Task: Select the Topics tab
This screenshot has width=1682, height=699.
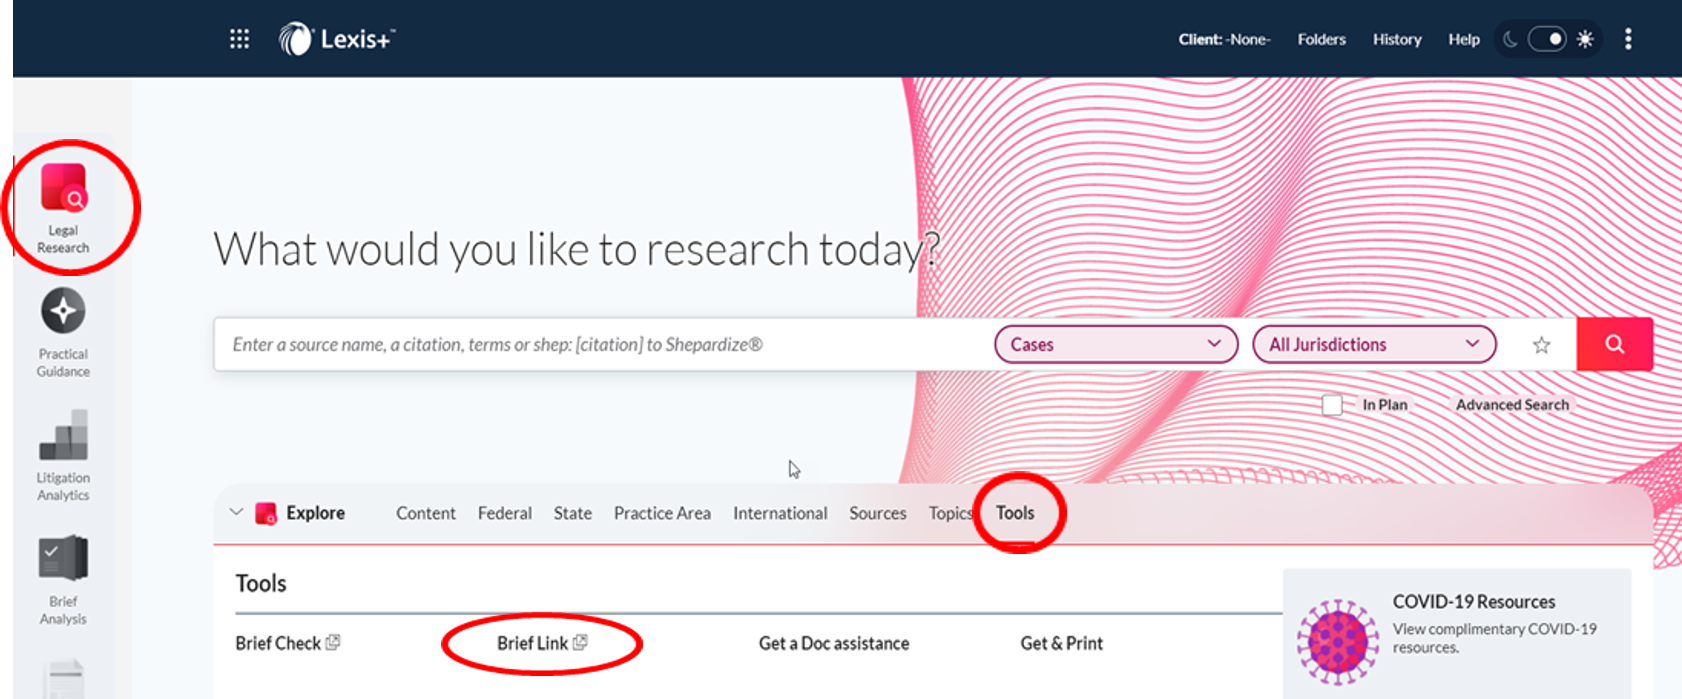Action: pyautogui.click(x=951, y=513)
